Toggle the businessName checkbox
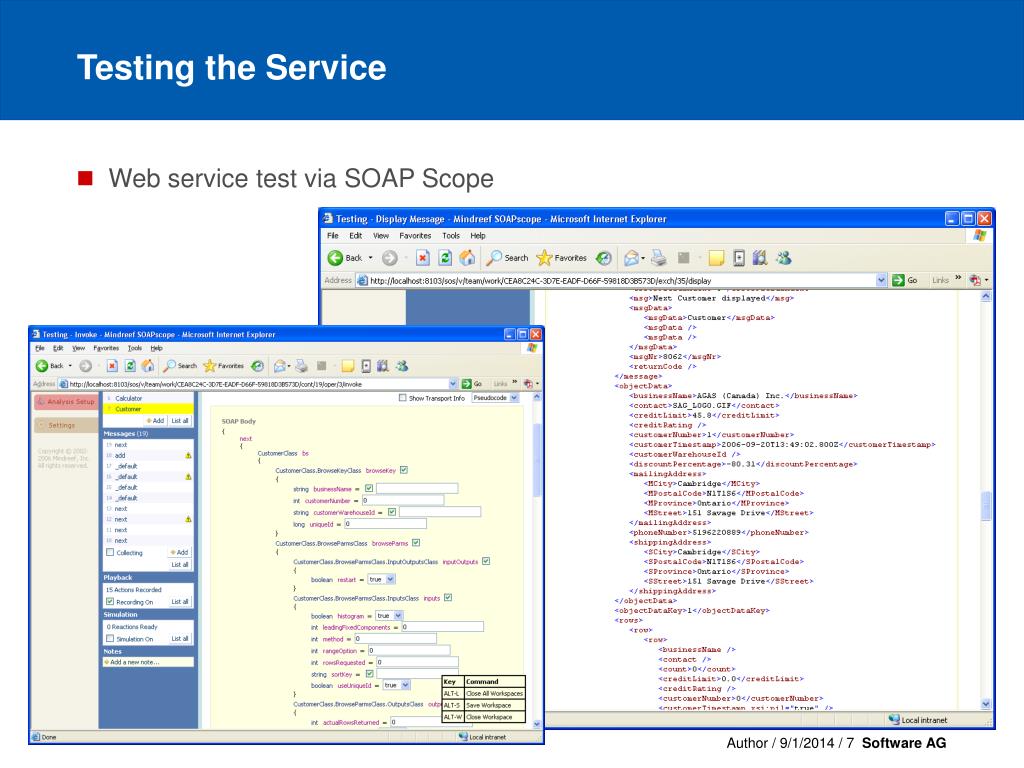The height and width of the screenshot is (768, 1024). point(369,488)
